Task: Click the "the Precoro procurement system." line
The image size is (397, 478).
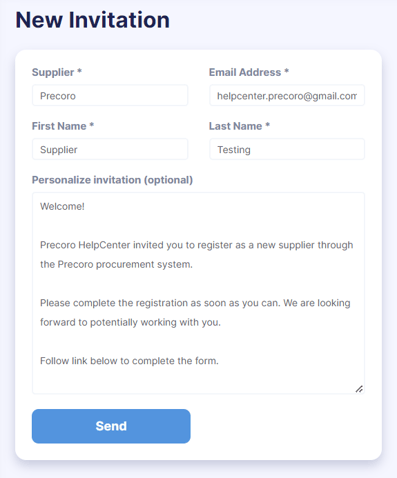Action: tap(116, 264)
